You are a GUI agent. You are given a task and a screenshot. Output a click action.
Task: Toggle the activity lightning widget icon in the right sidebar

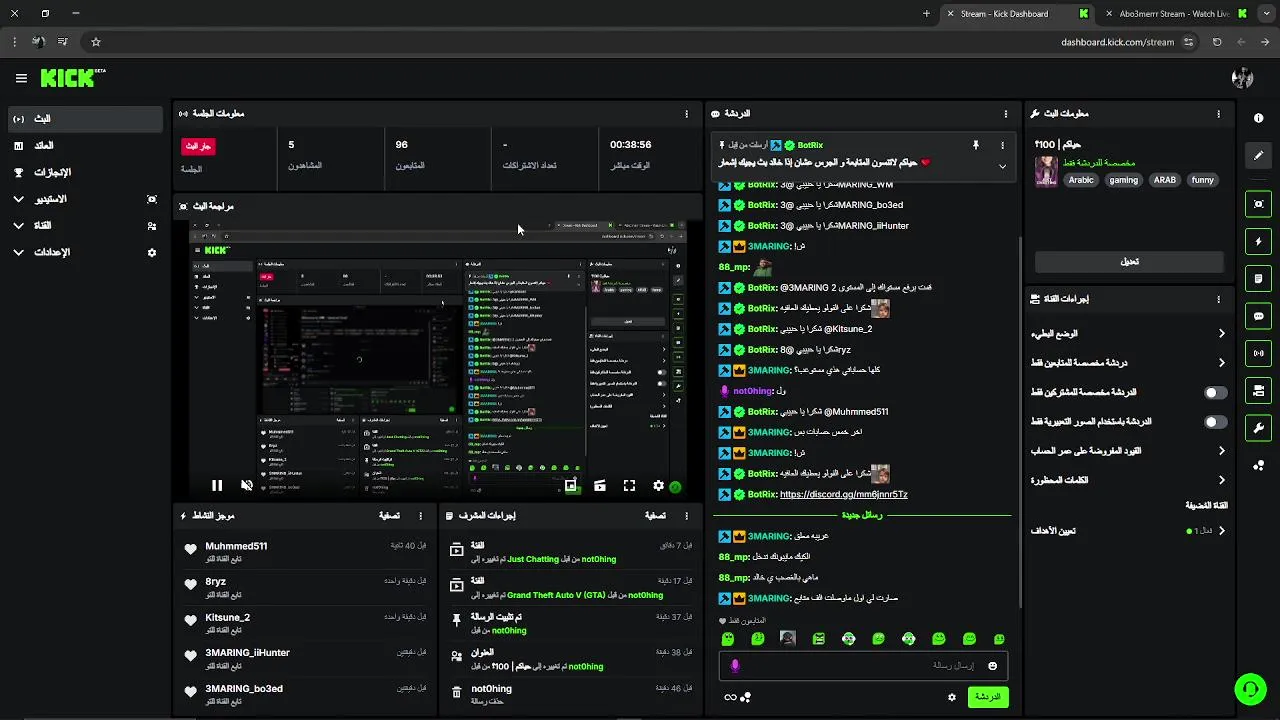coord(1258,241)
